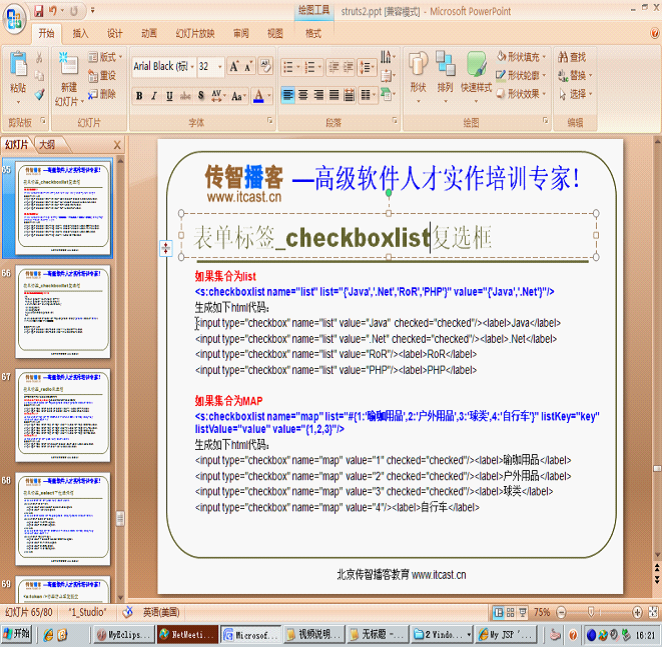662x648 pixels.
Task: Expand the shape fill (形状填充) dropdown
Action: pyautogui.click(x=543, y=57)
